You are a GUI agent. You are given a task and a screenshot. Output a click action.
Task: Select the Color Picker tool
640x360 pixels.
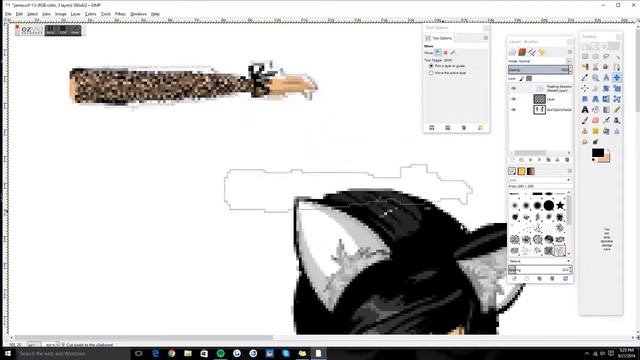(x=585, y=78)
